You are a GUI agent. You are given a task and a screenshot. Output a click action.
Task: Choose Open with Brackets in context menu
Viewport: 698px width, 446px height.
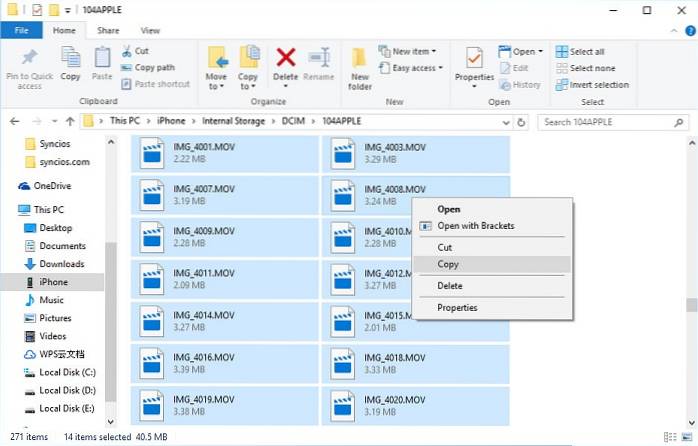(x=475, y=226)
